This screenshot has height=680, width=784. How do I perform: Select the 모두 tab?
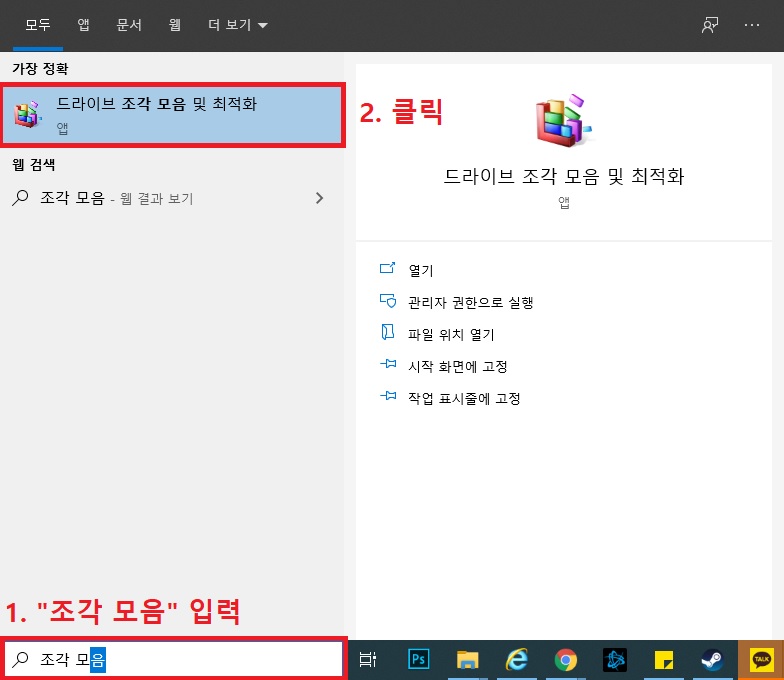click(x=38, y=24)
